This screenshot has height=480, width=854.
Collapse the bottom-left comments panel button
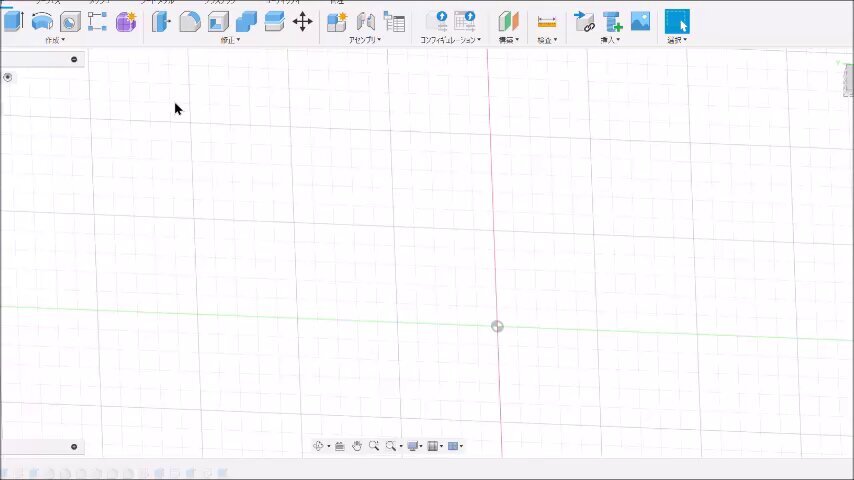(x=74, y=447)
